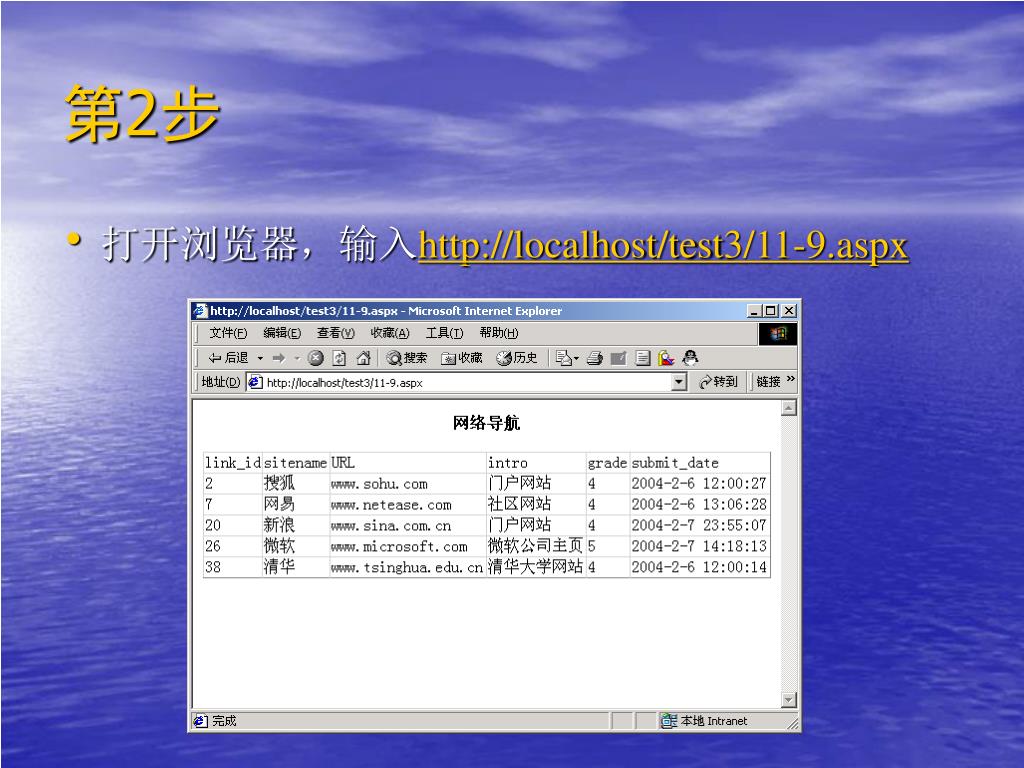Click the Forward arrow button
1024x768 pixels.
pyautogui.click(x=279, y=358)
